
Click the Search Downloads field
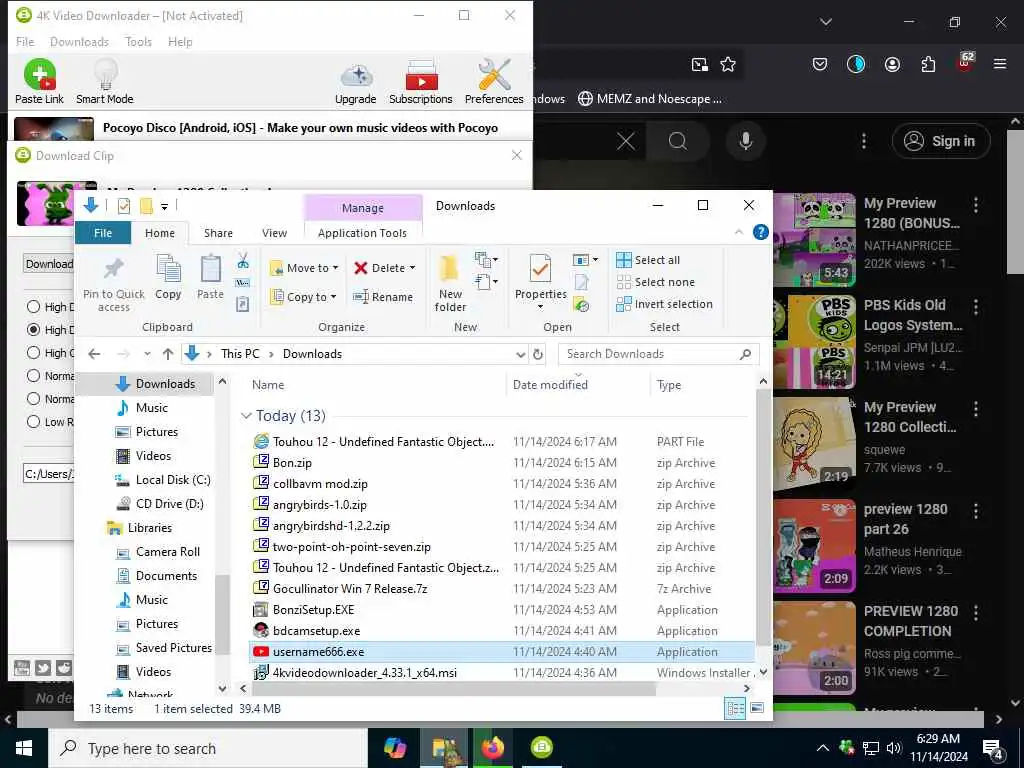click(x=658, y=354)
